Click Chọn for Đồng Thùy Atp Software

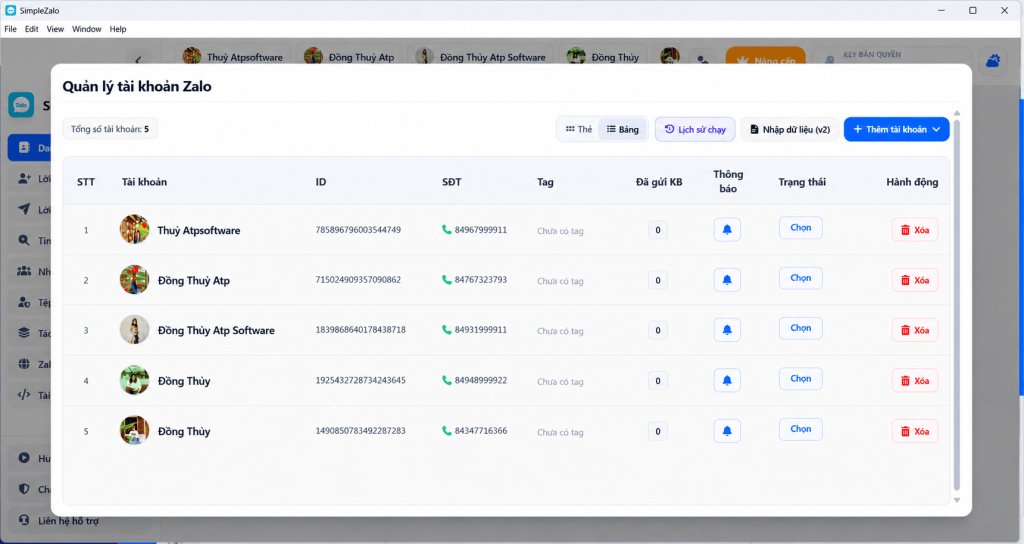tap(801, 328)
